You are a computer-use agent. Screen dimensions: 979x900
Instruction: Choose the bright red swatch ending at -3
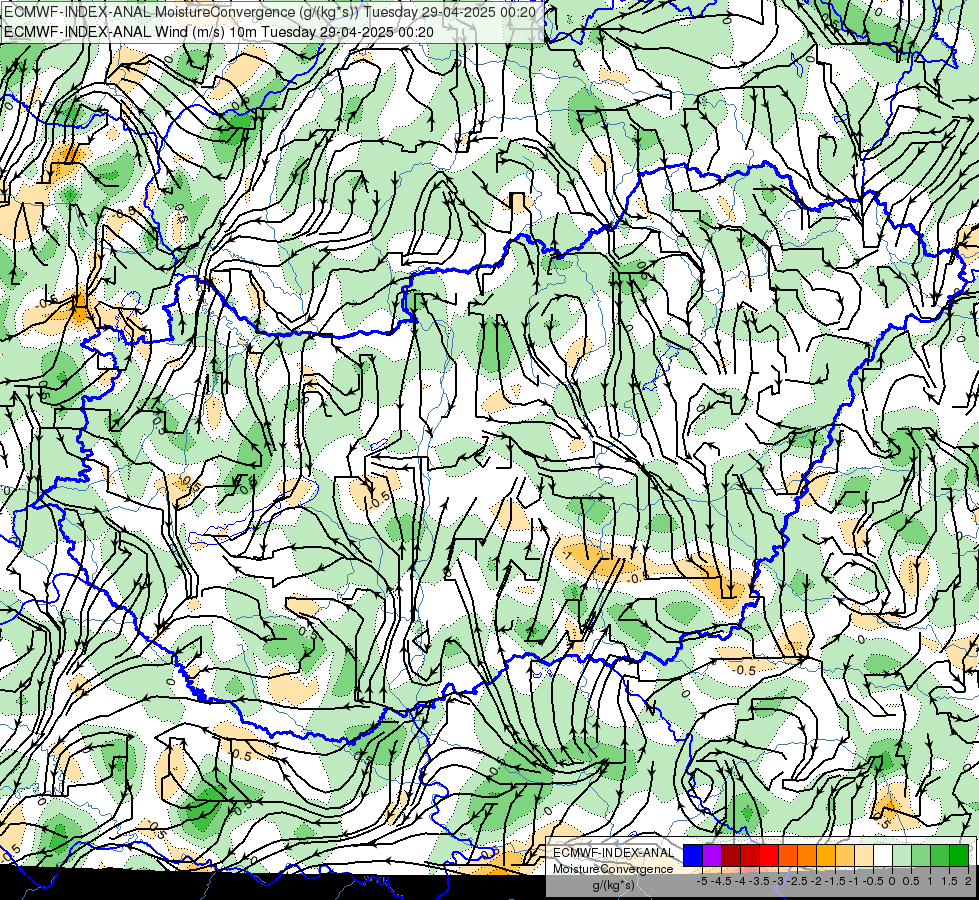pyautogui.click(x=769, y=855)
